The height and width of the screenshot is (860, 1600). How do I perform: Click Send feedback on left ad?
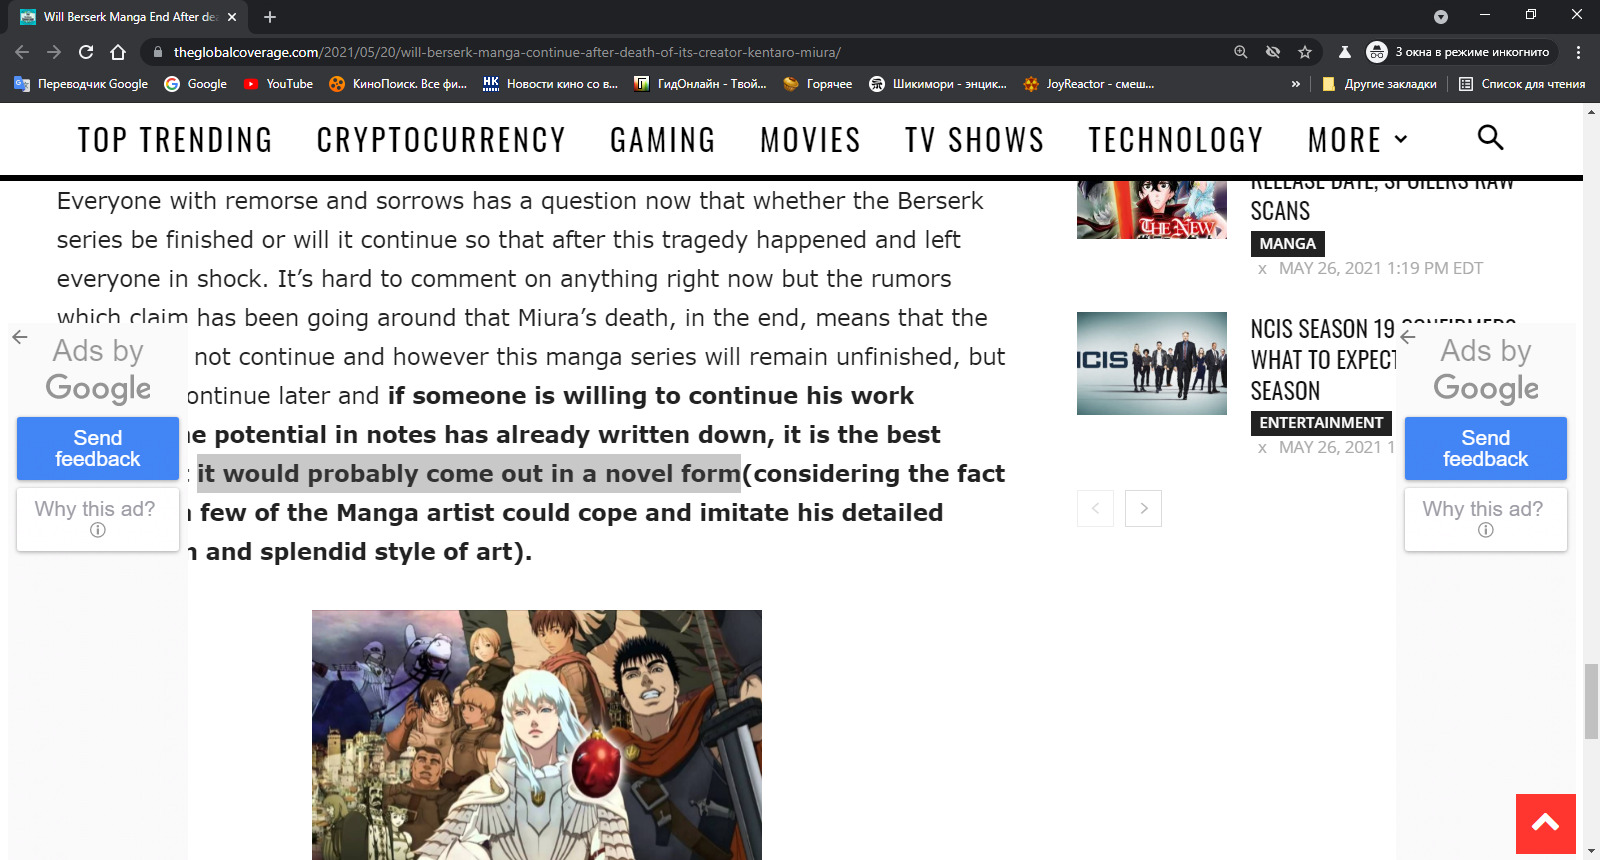pyautogui.click(x=98, y=448)
